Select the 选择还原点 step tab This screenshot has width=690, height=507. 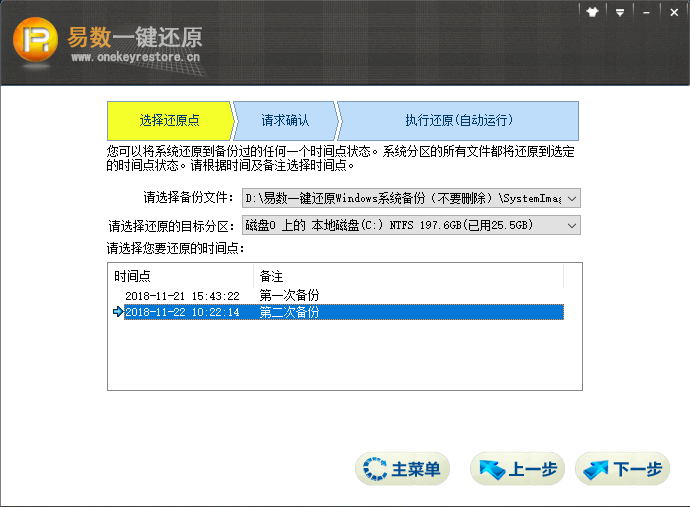169,121
